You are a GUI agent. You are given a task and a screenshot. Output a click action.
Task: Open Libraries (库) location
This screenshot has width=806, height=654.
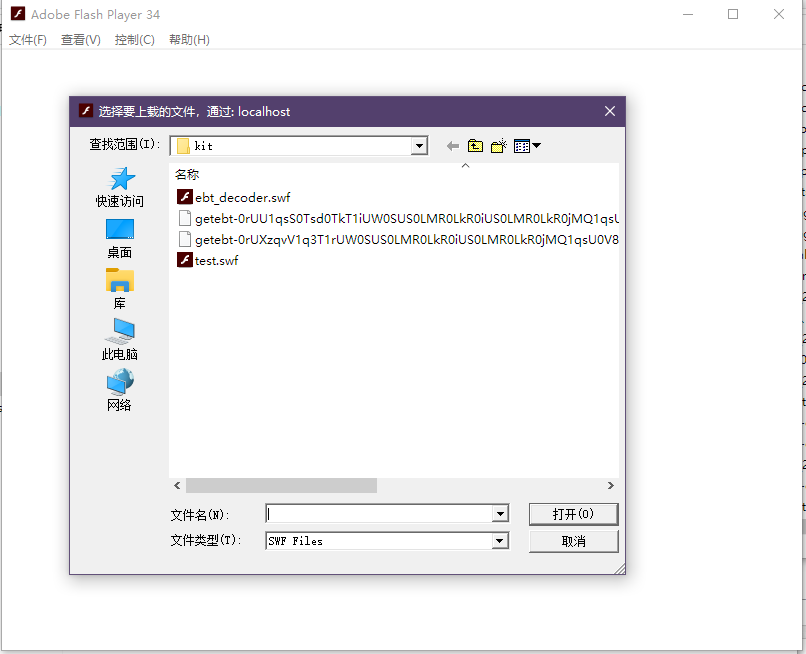pyautogui.click(x=120, y=289)
